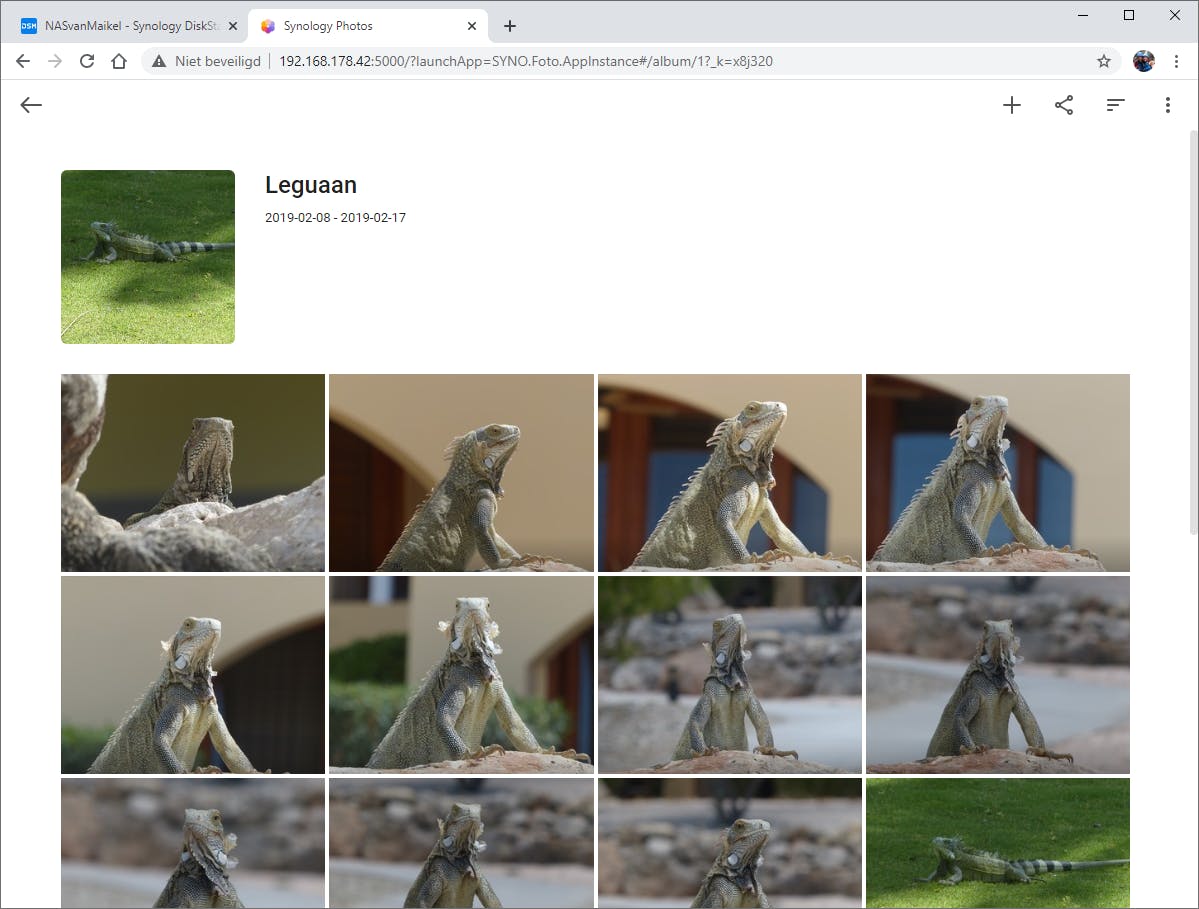This screenshot has width=1199, height=909.
Task: Open third photo in the first row
Action: coord(729,472)
